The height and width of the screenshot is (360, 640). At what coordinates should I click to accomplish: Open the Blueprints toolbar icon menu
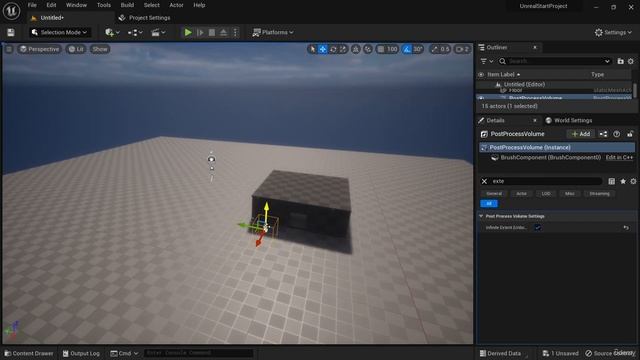click(135, 32)
